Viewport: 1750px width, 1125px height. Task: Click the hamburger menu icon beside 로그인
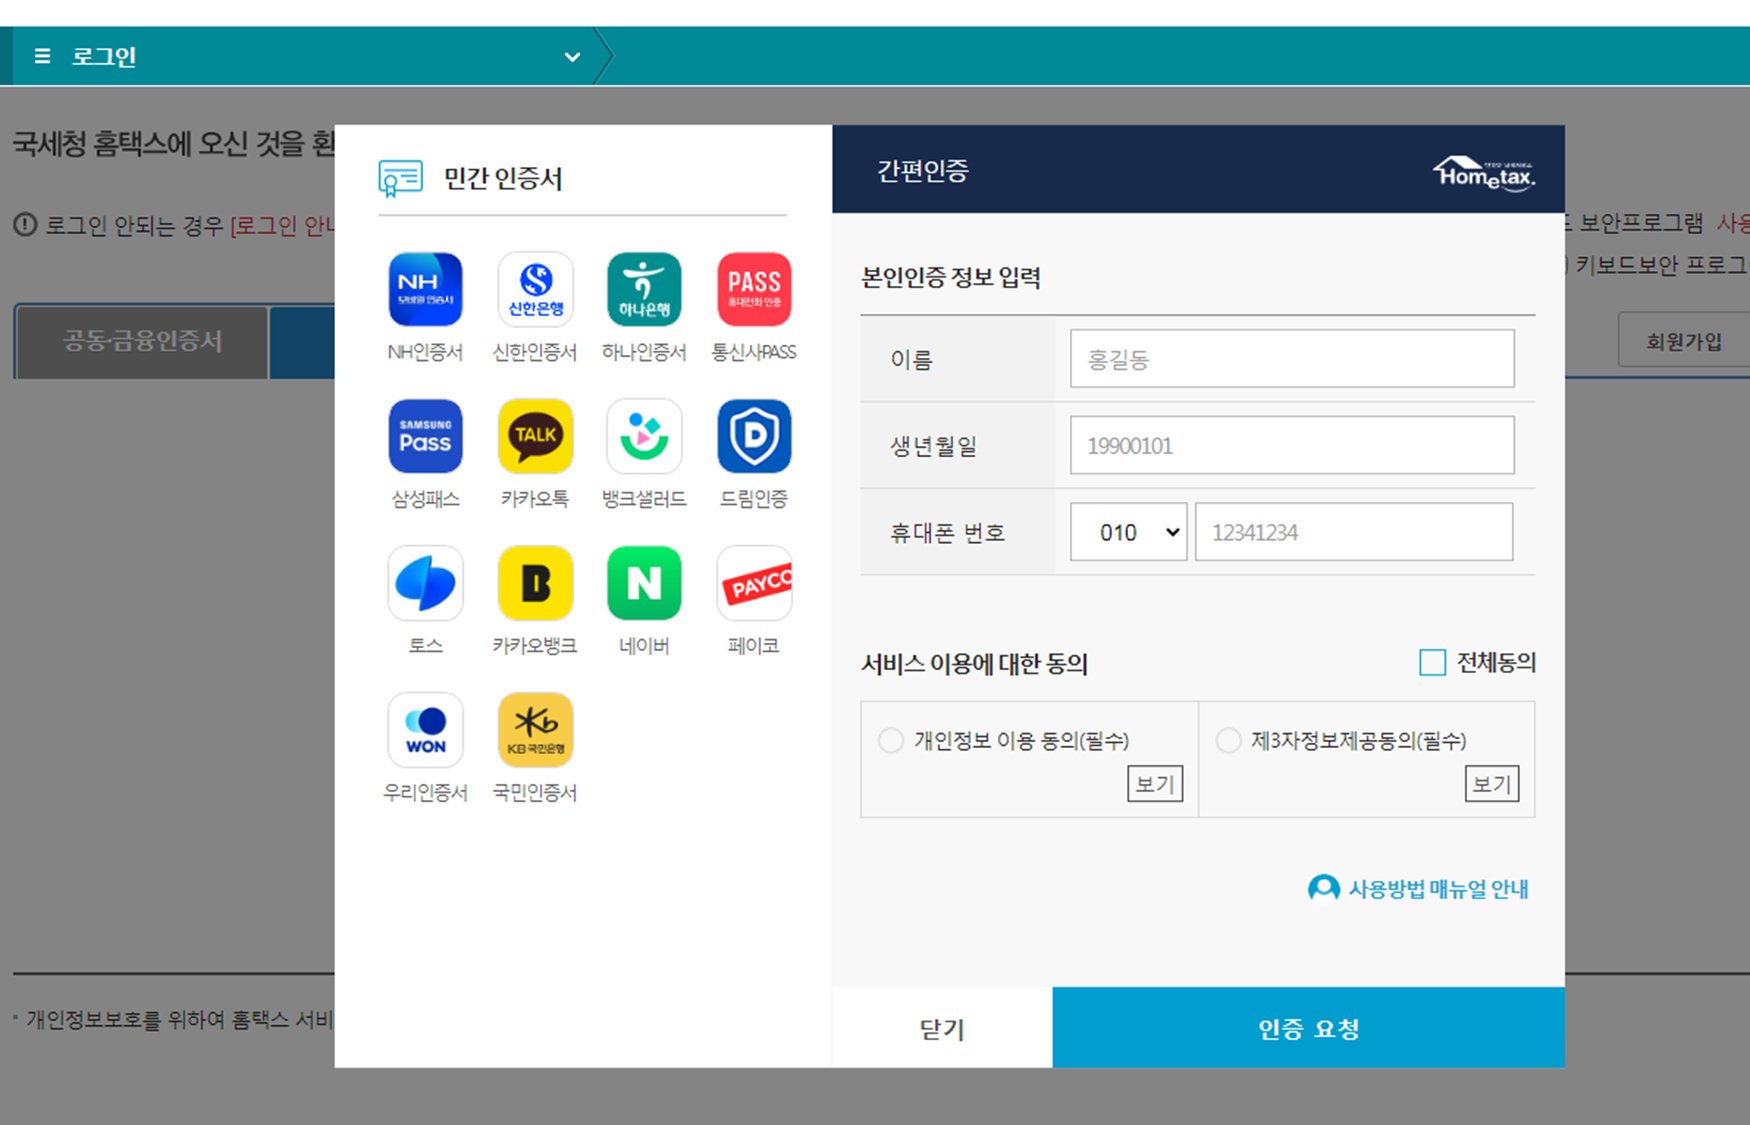[x=42, y=56]
